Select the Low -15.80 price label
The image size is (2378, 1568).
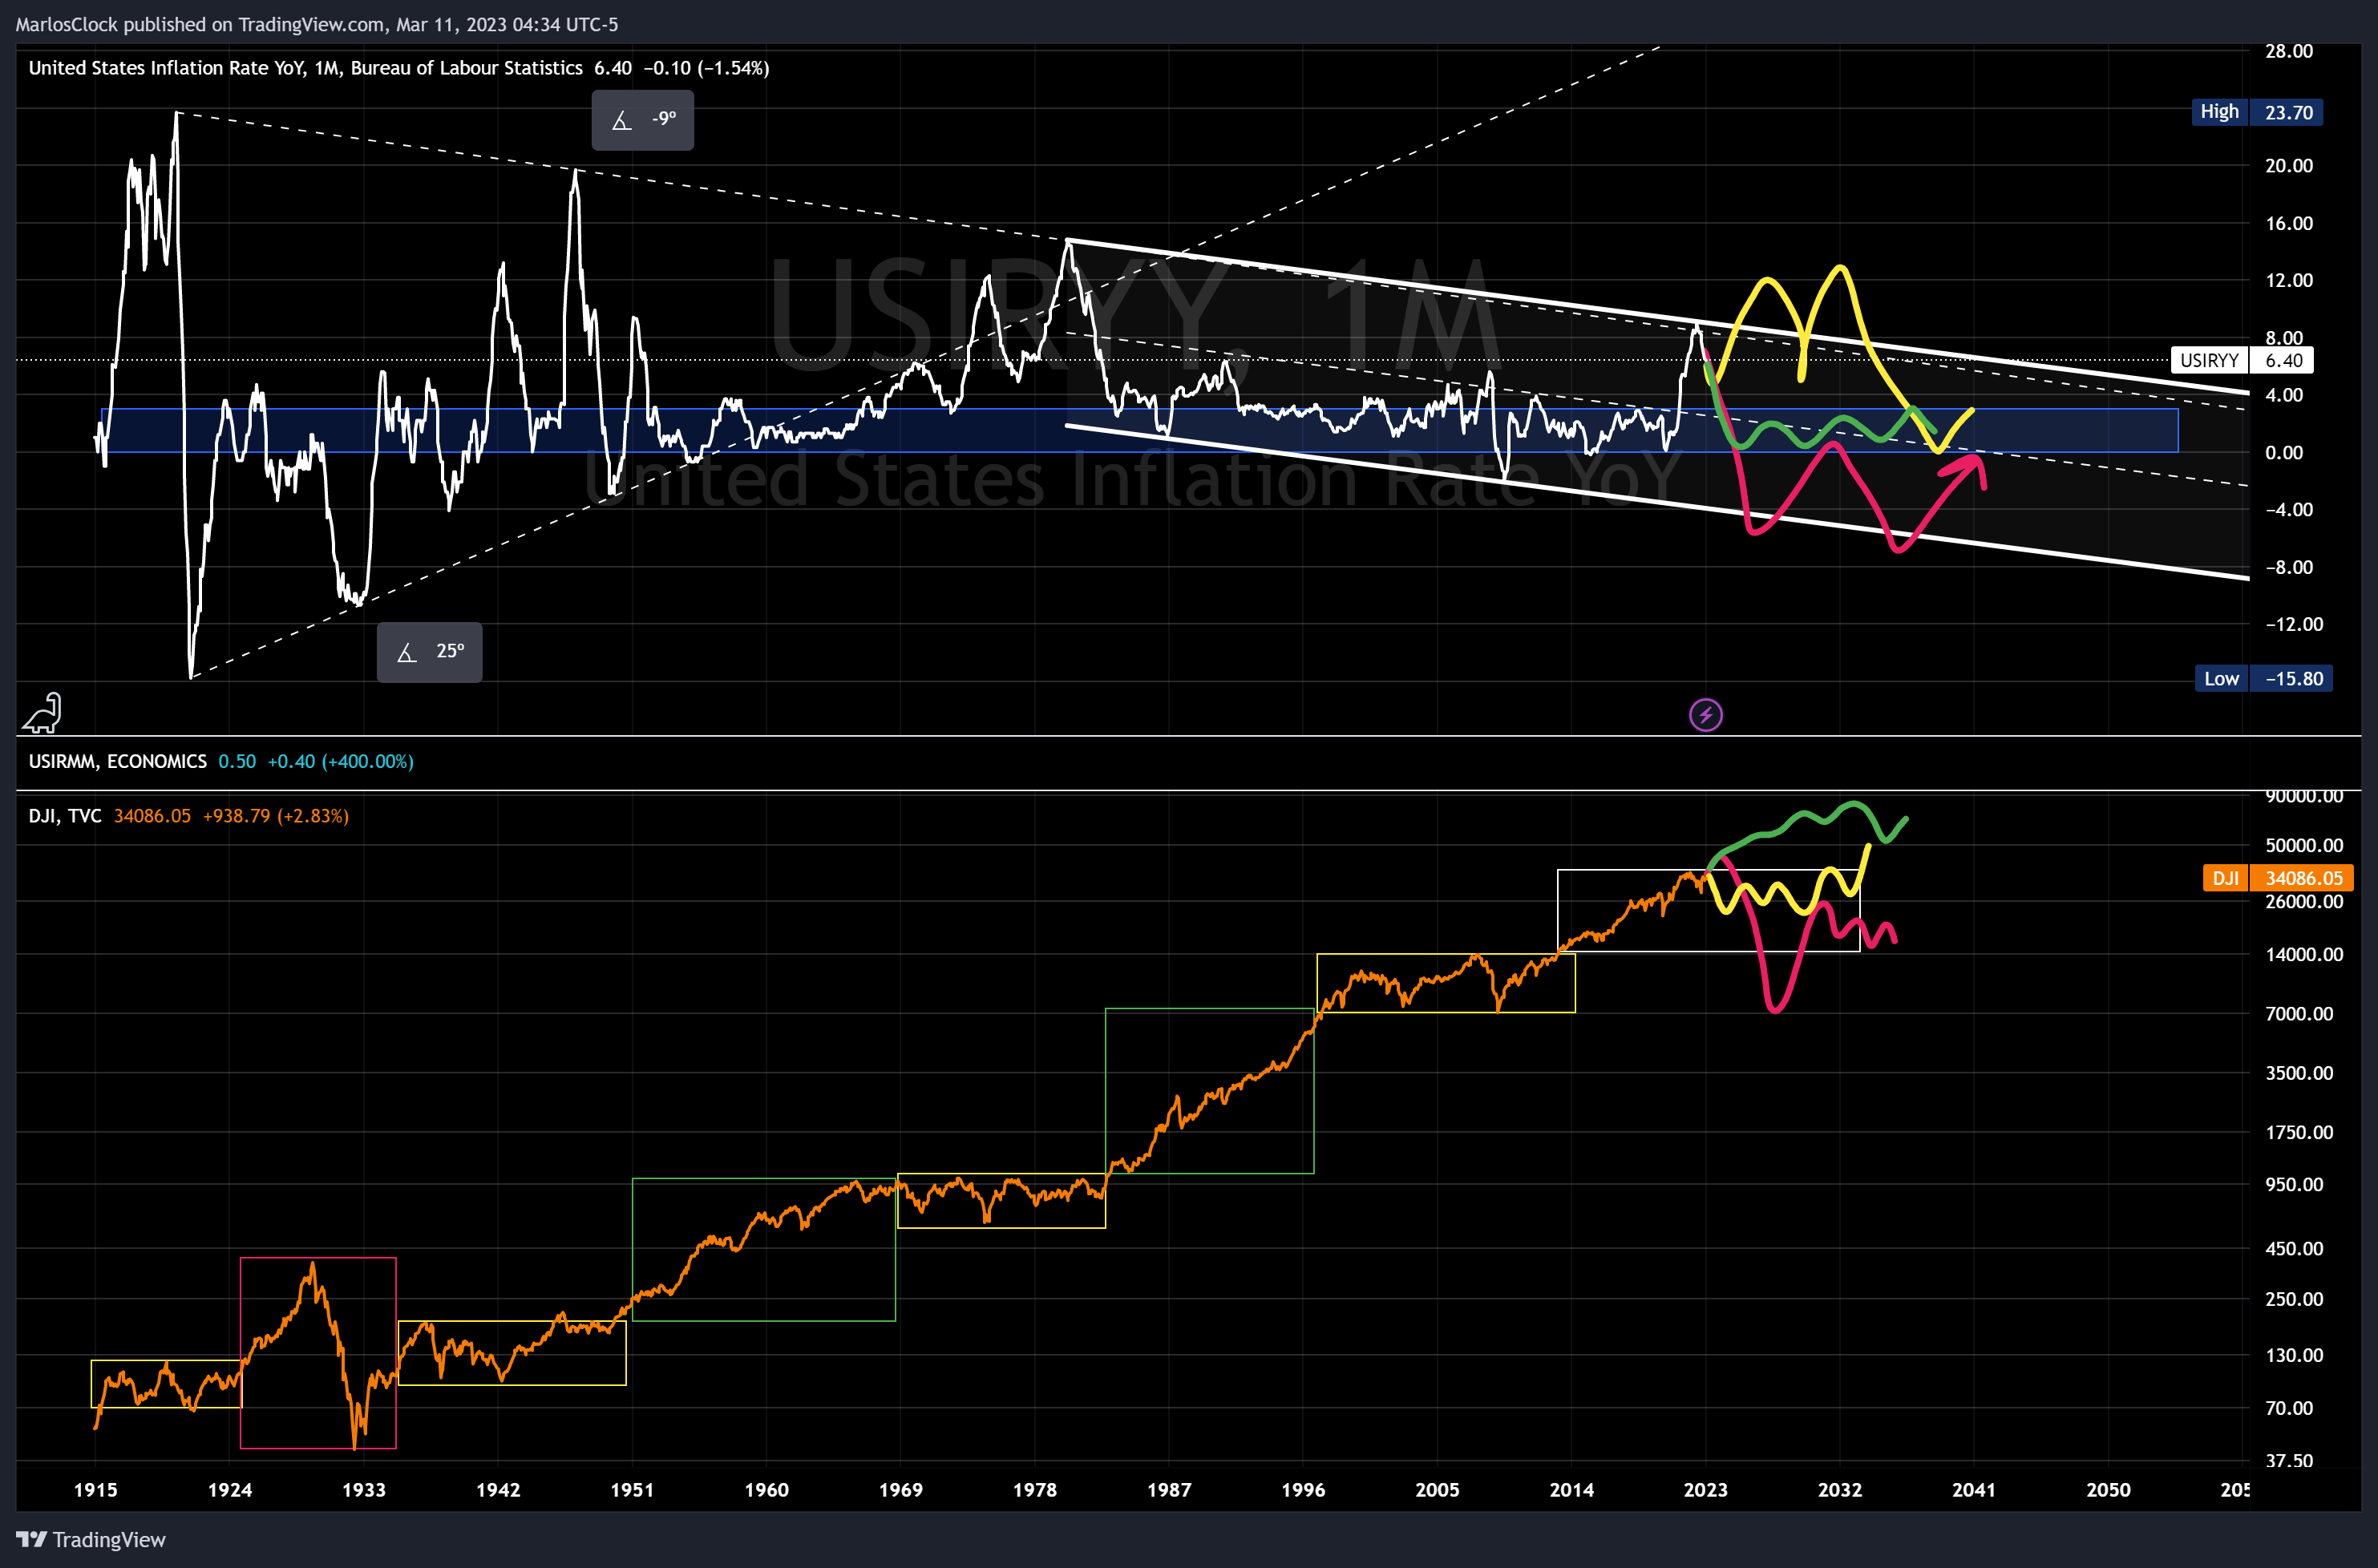coord(2263,678)
